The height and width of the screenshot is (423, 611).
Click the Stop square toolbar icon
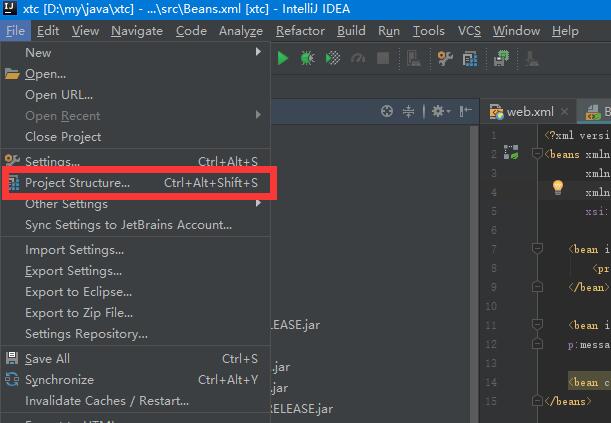click(x=383, y=58)
